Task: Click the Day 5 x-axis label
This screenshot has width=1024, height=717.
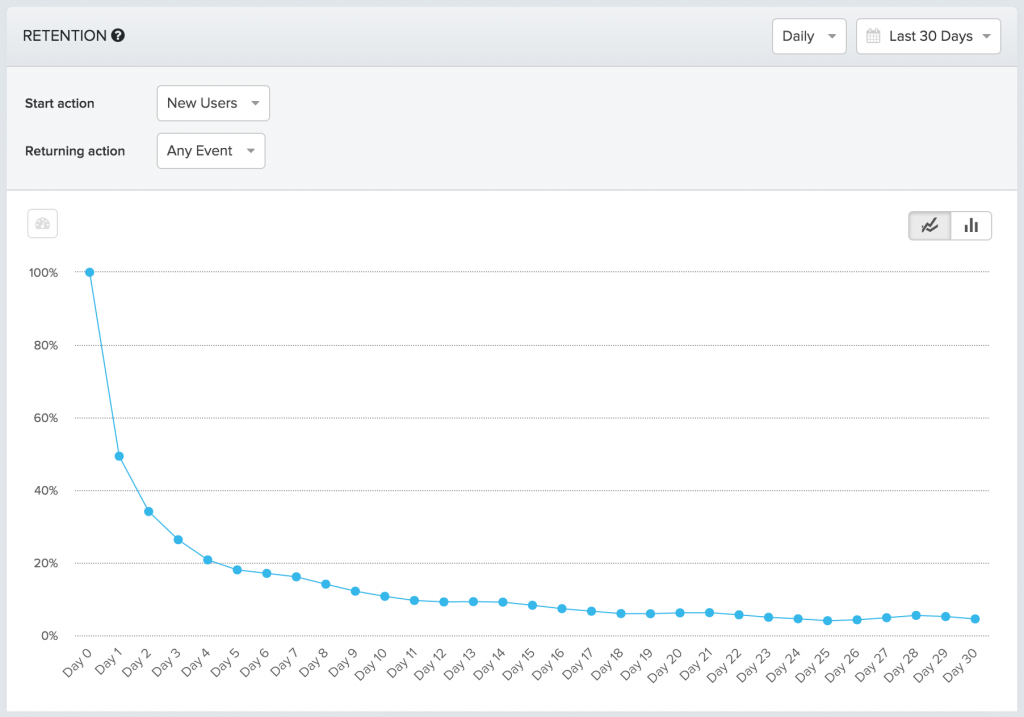Action: pyautogui.click(x=225, y=663)
